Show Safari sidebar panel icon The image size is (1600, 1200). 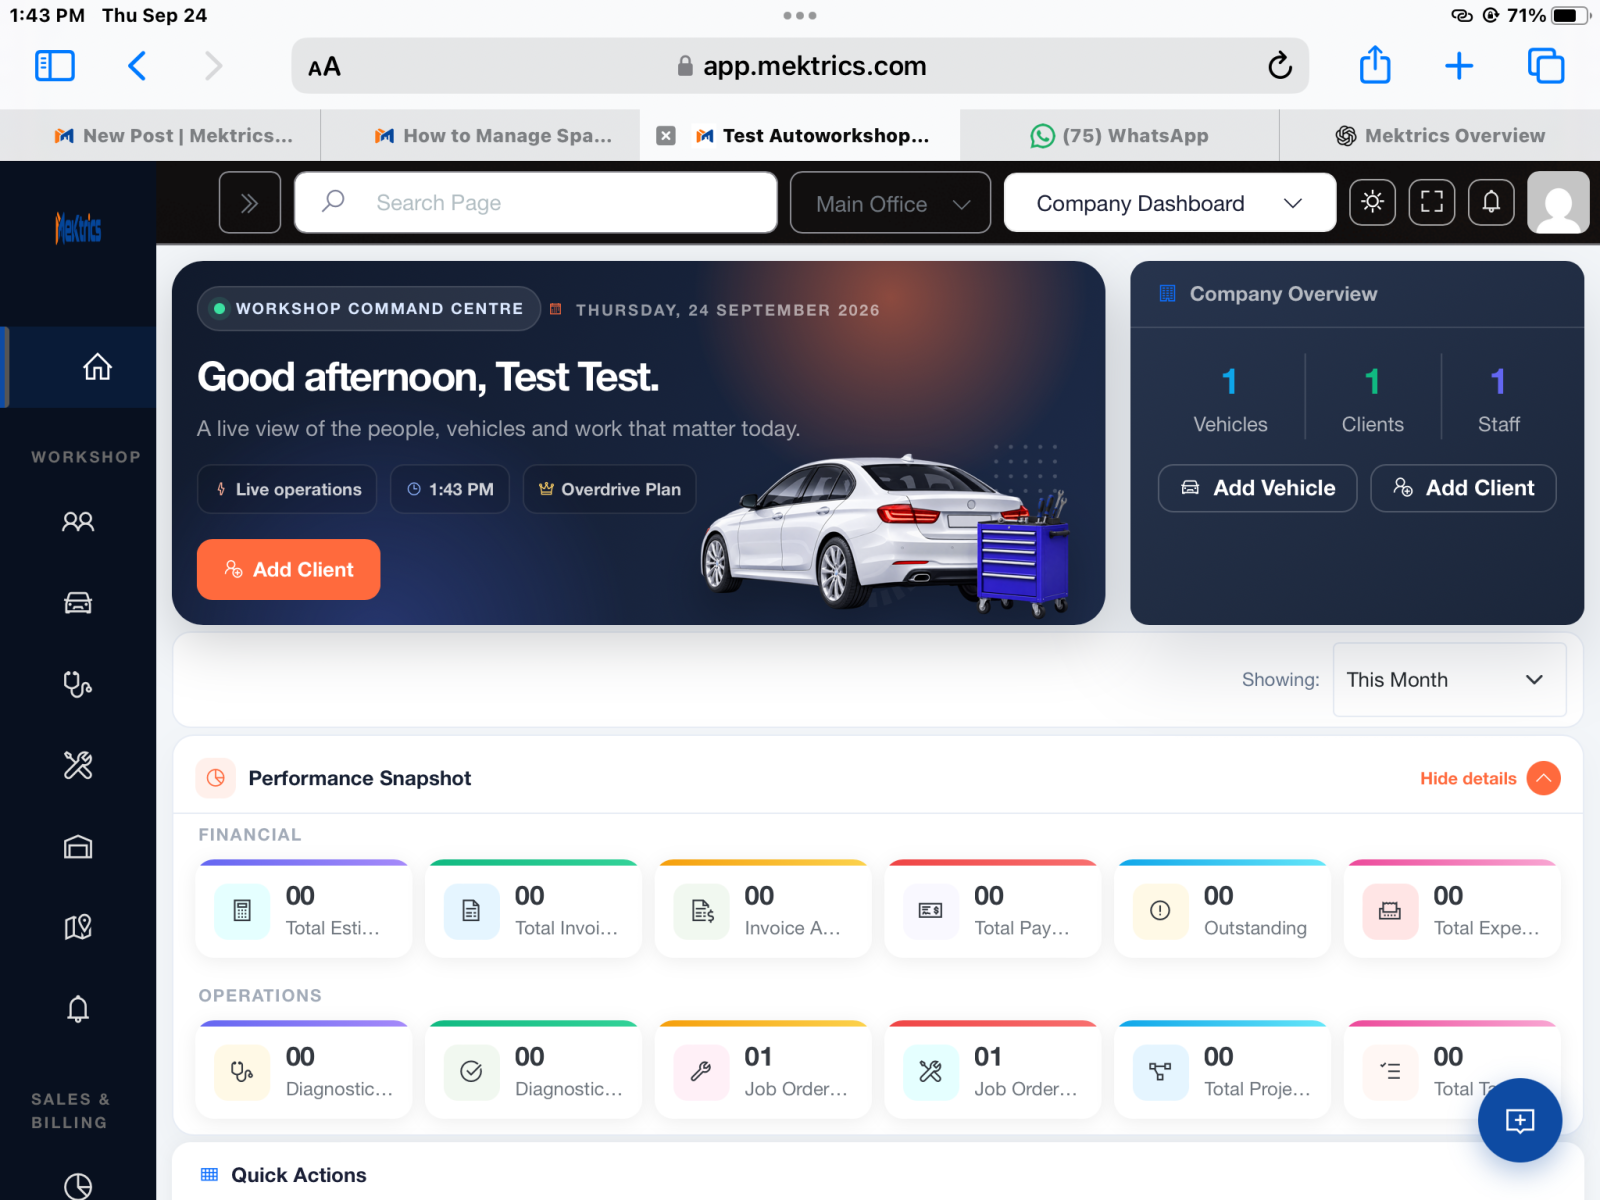(x=55, y=66)
